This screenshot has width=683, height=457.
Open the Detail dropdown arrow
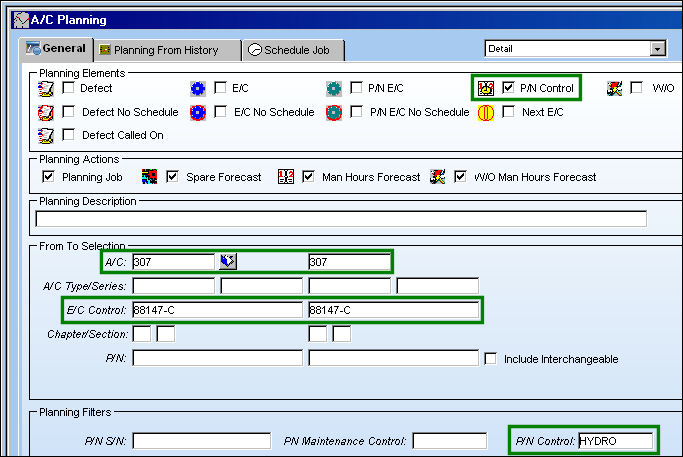click(658, 49)
